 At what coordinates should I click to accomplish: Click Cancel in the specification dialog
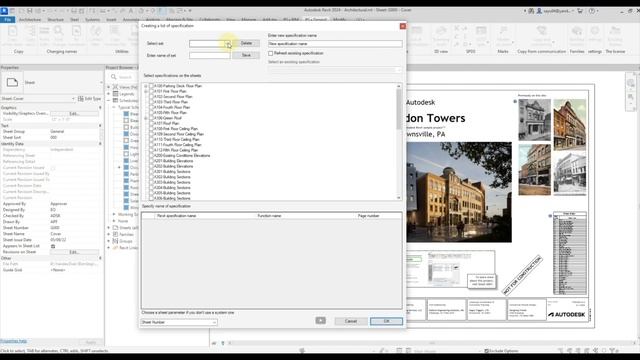coord(351,321)
